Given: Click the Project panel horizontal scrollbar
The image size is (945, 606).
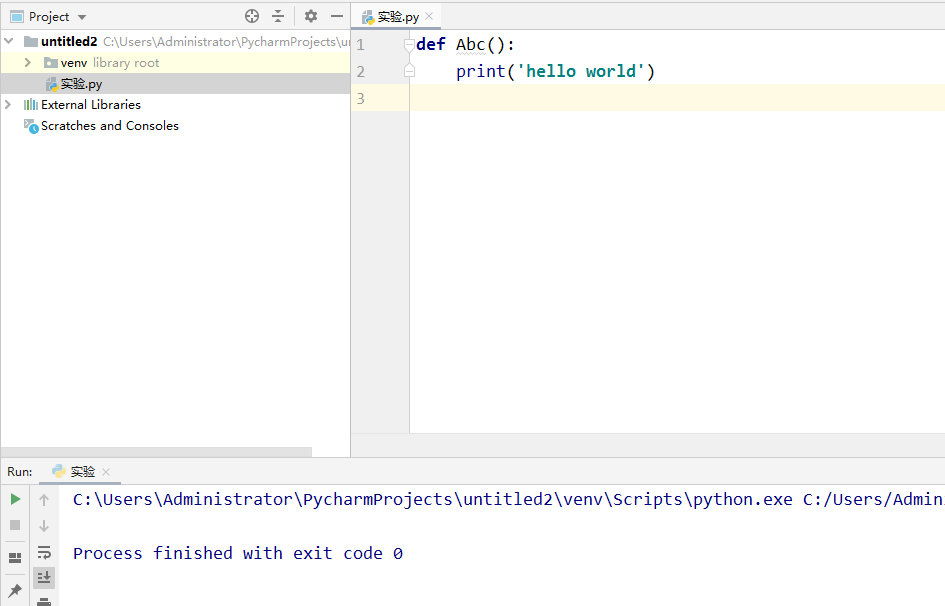Looking at the screenshot, I should [x=157, y=452].
